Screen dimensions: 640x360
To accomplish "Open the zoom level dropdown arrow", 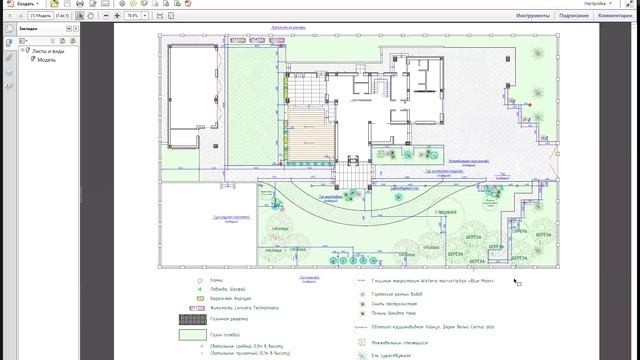I will point(144,16).
